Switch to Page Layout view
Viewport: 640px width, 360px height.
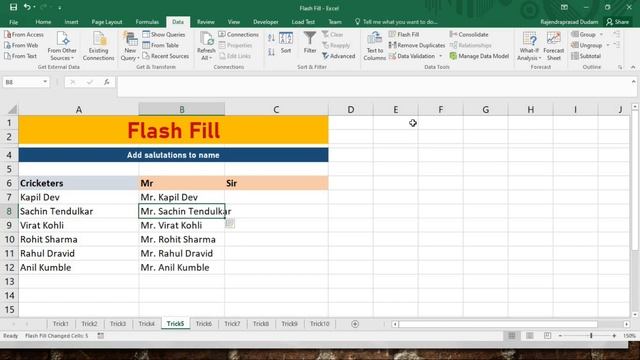pos(529,336)
